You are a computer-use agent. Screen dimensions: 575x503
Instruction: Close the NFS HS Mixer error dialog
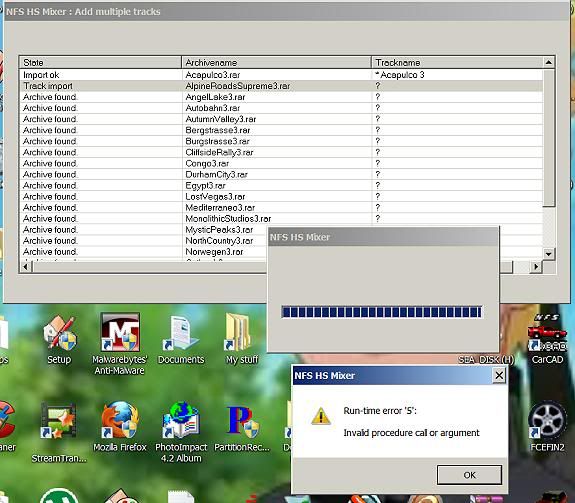click(499, 375)
